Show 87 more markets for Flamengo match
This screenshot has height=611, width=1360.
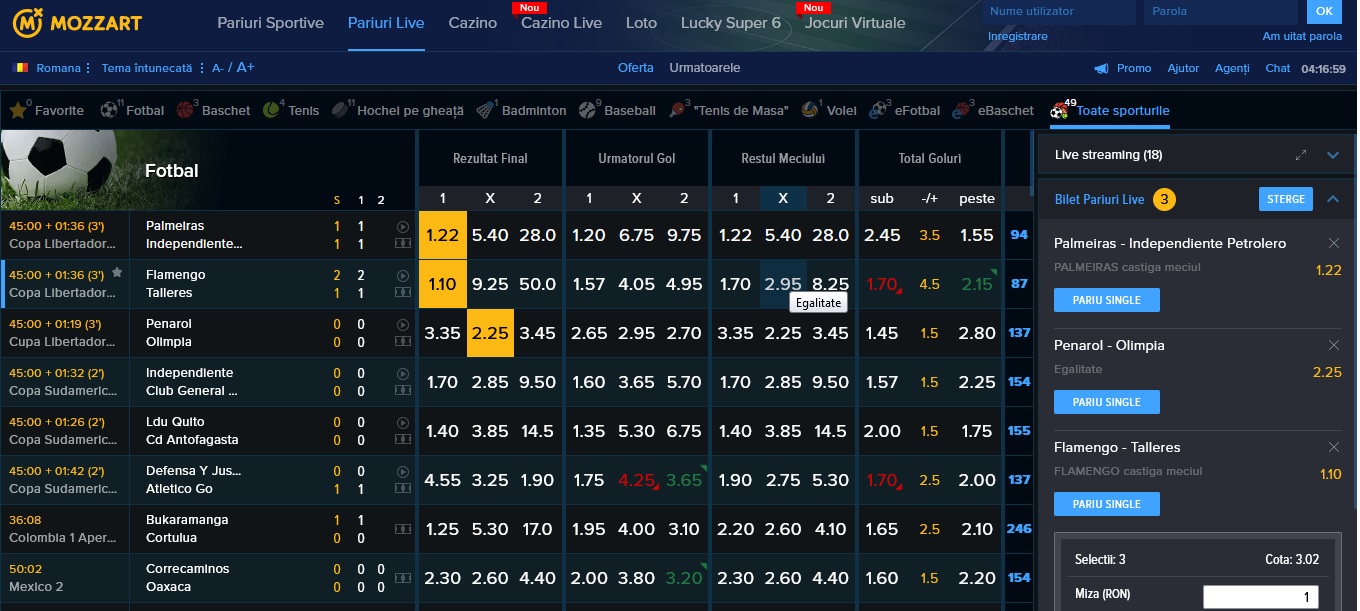(x=1019, y=284)
